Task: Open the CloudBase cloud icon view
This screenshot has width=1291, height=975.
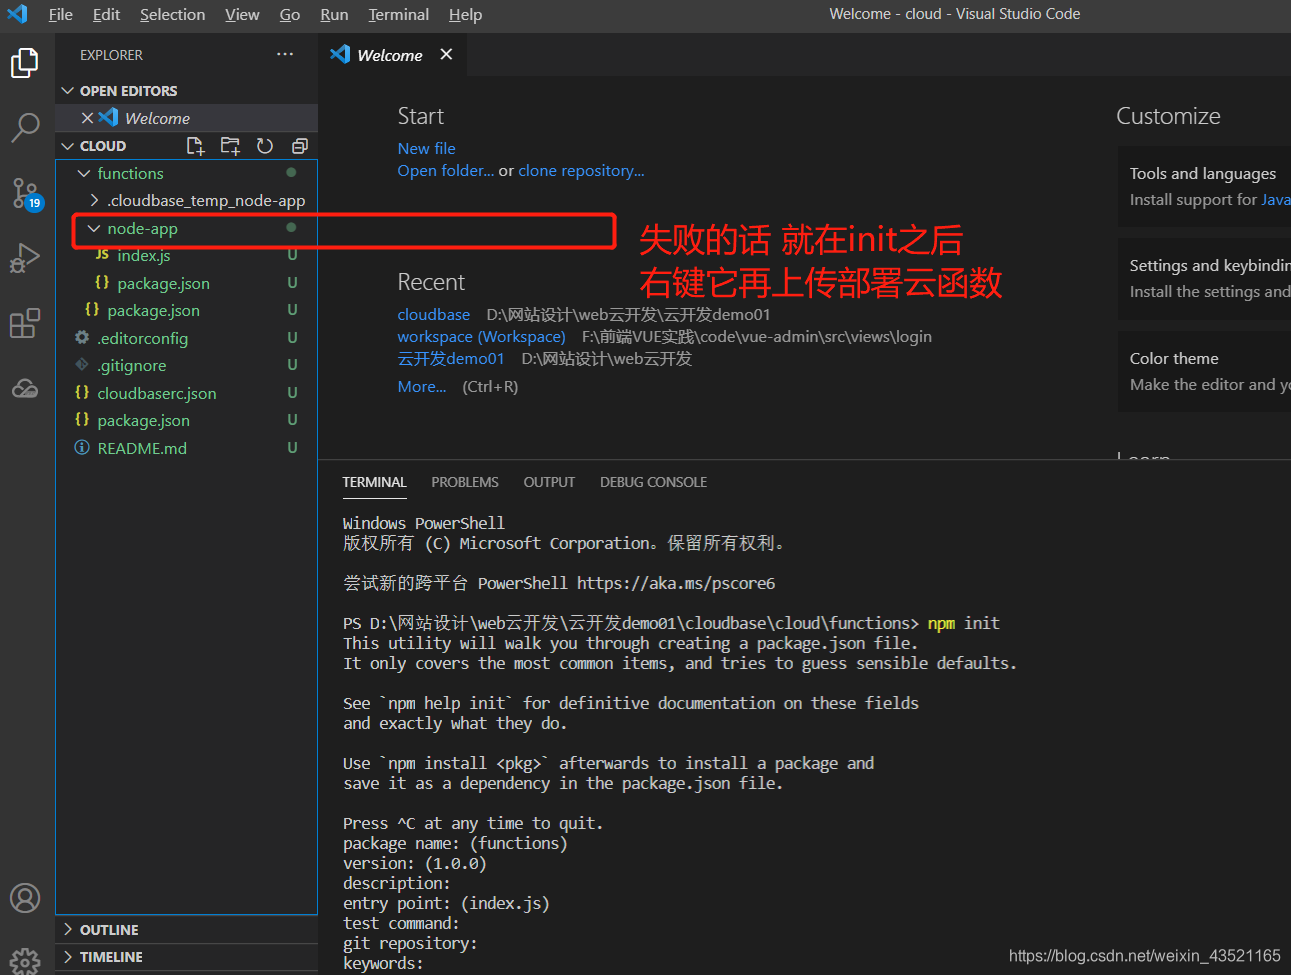Action: [x=25, y=388]
